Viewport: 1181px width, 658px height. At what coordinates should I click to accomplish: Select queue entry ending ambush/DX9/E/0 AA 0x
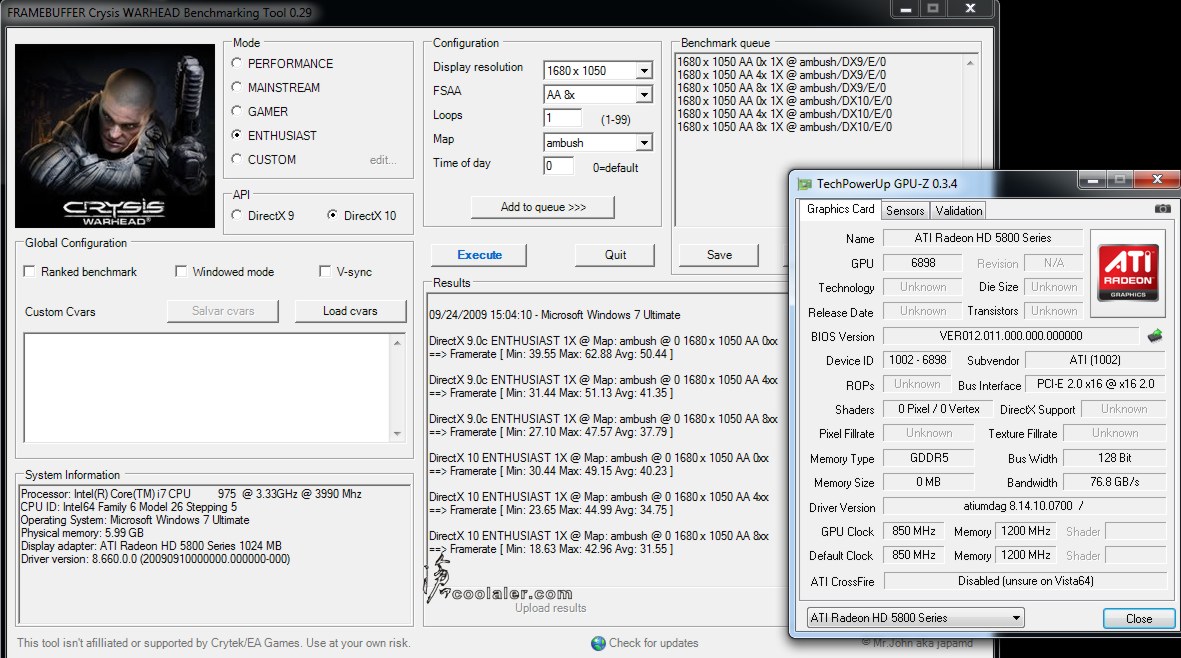coord(781,62)
